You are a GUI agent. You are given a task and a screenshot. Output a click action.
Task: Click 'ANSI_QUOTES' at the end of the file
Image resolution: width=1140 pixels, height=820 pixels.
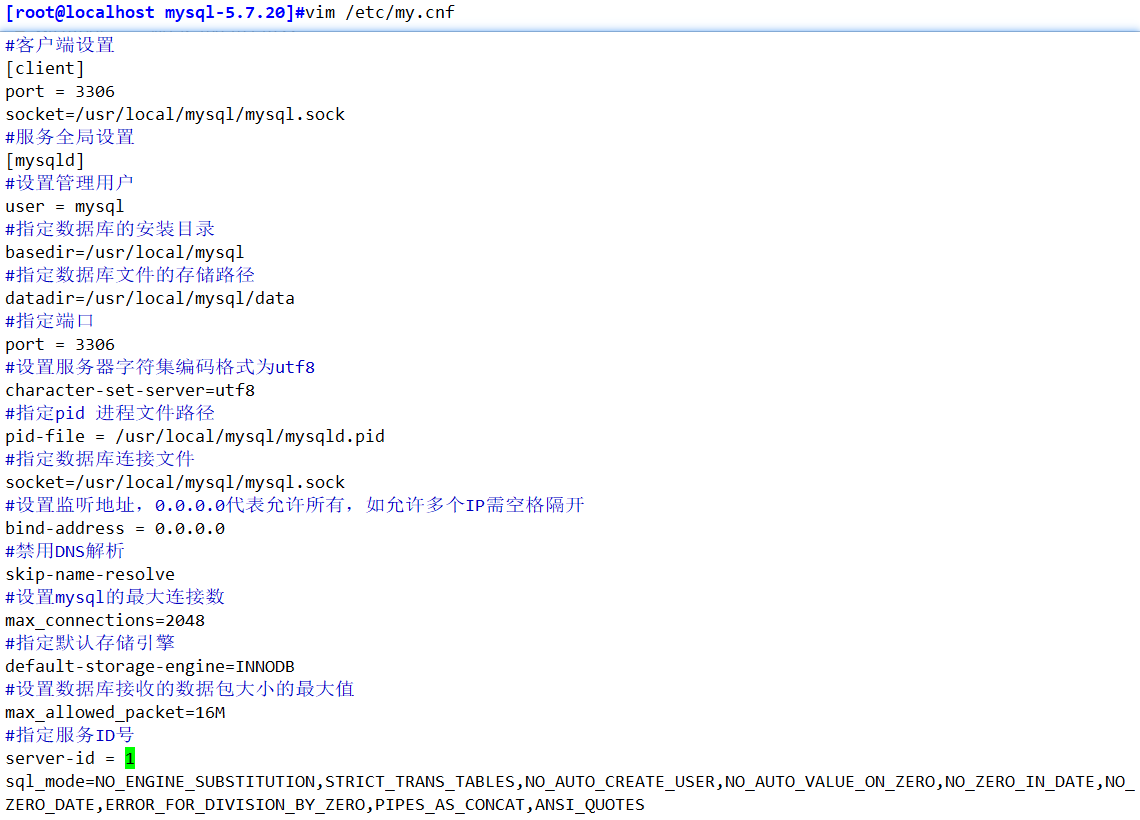590,805
